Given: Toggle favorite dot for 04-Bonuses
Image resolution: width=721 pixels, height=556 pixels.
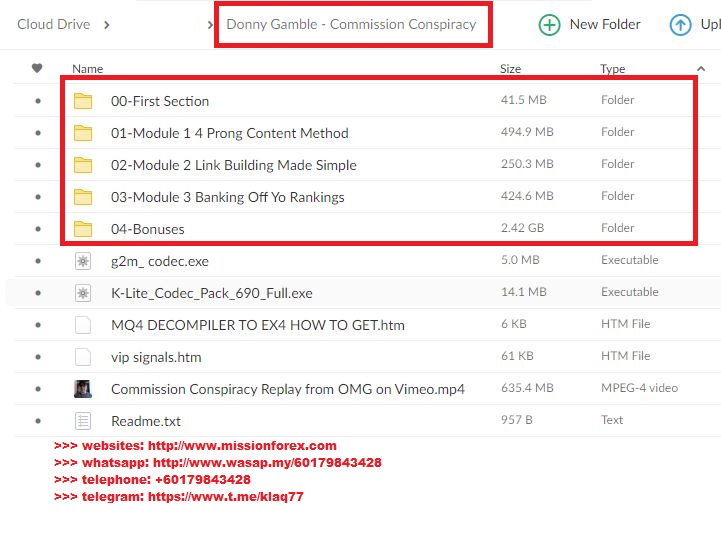Looking at the screenshot, I should point(38,229).
